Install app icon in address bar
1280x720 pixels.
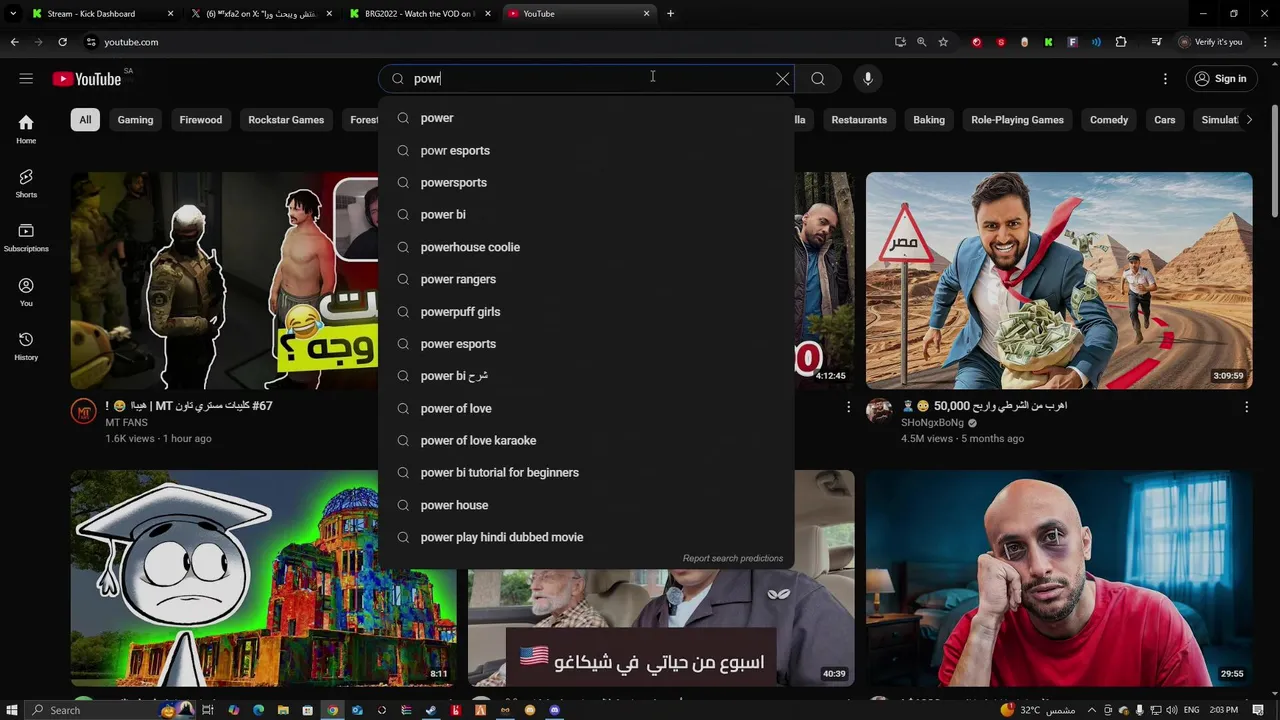pyautogui.click(x=900, y=42)
